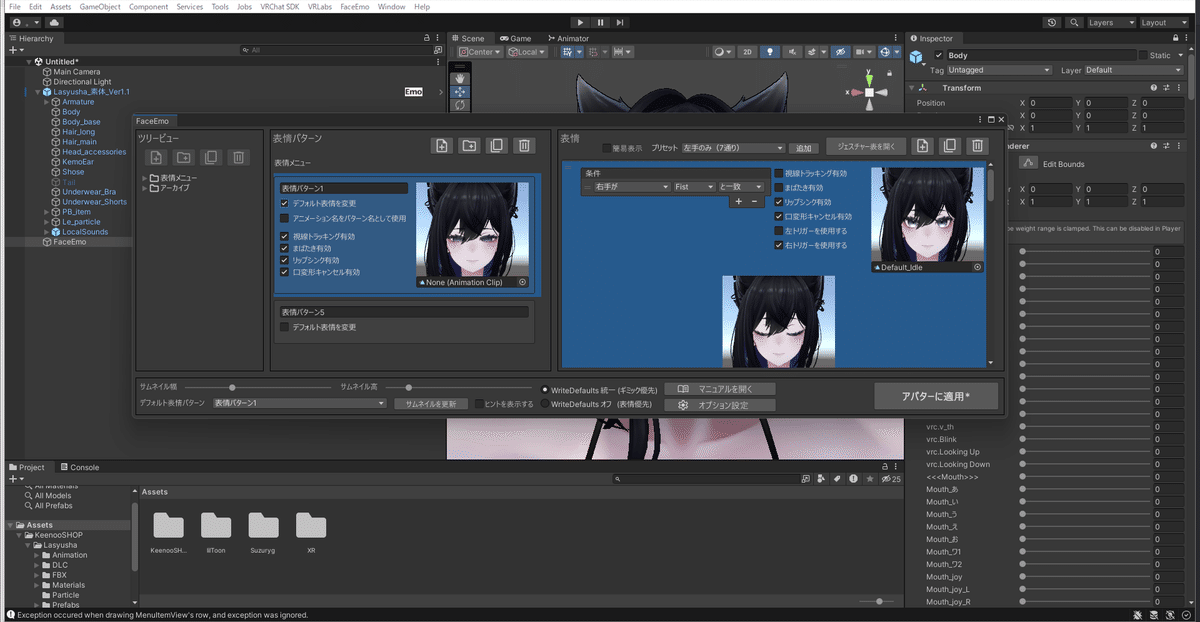Open manual via マニュアルを開く button

(x=720, y=388)
